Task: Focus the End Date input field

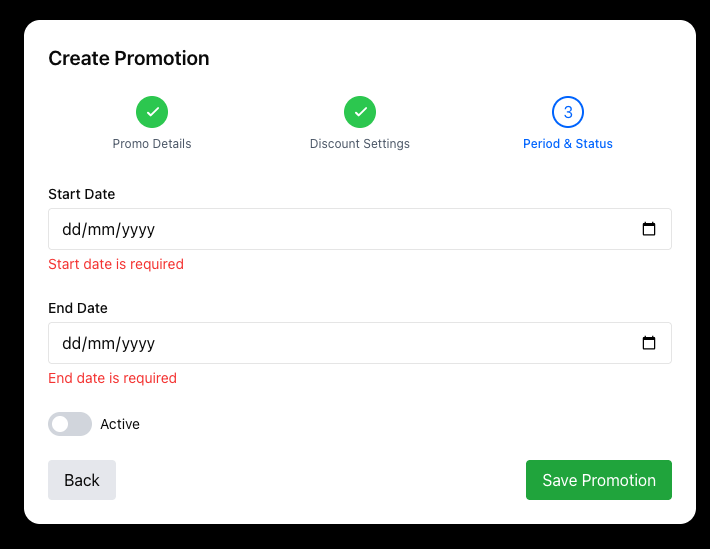Action: pos(340,343)
